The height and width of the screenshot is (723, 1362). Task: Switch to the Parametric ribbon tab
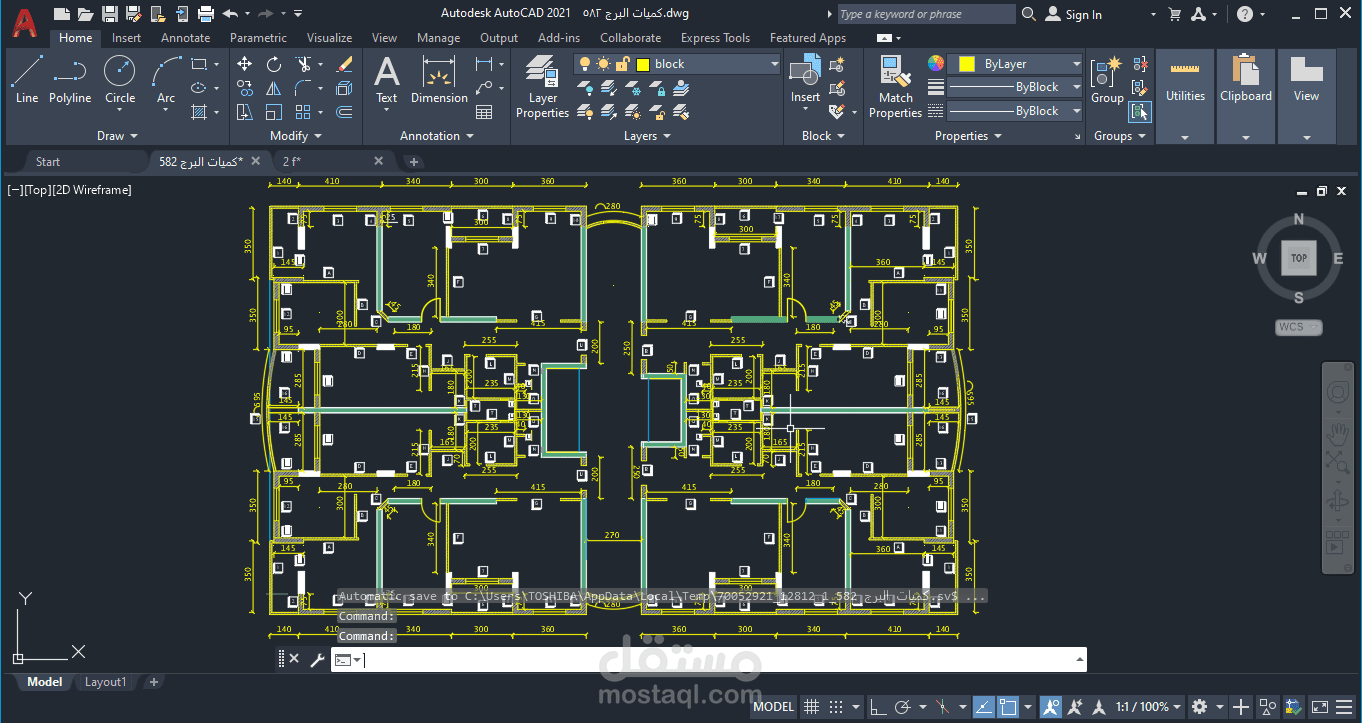258,38
